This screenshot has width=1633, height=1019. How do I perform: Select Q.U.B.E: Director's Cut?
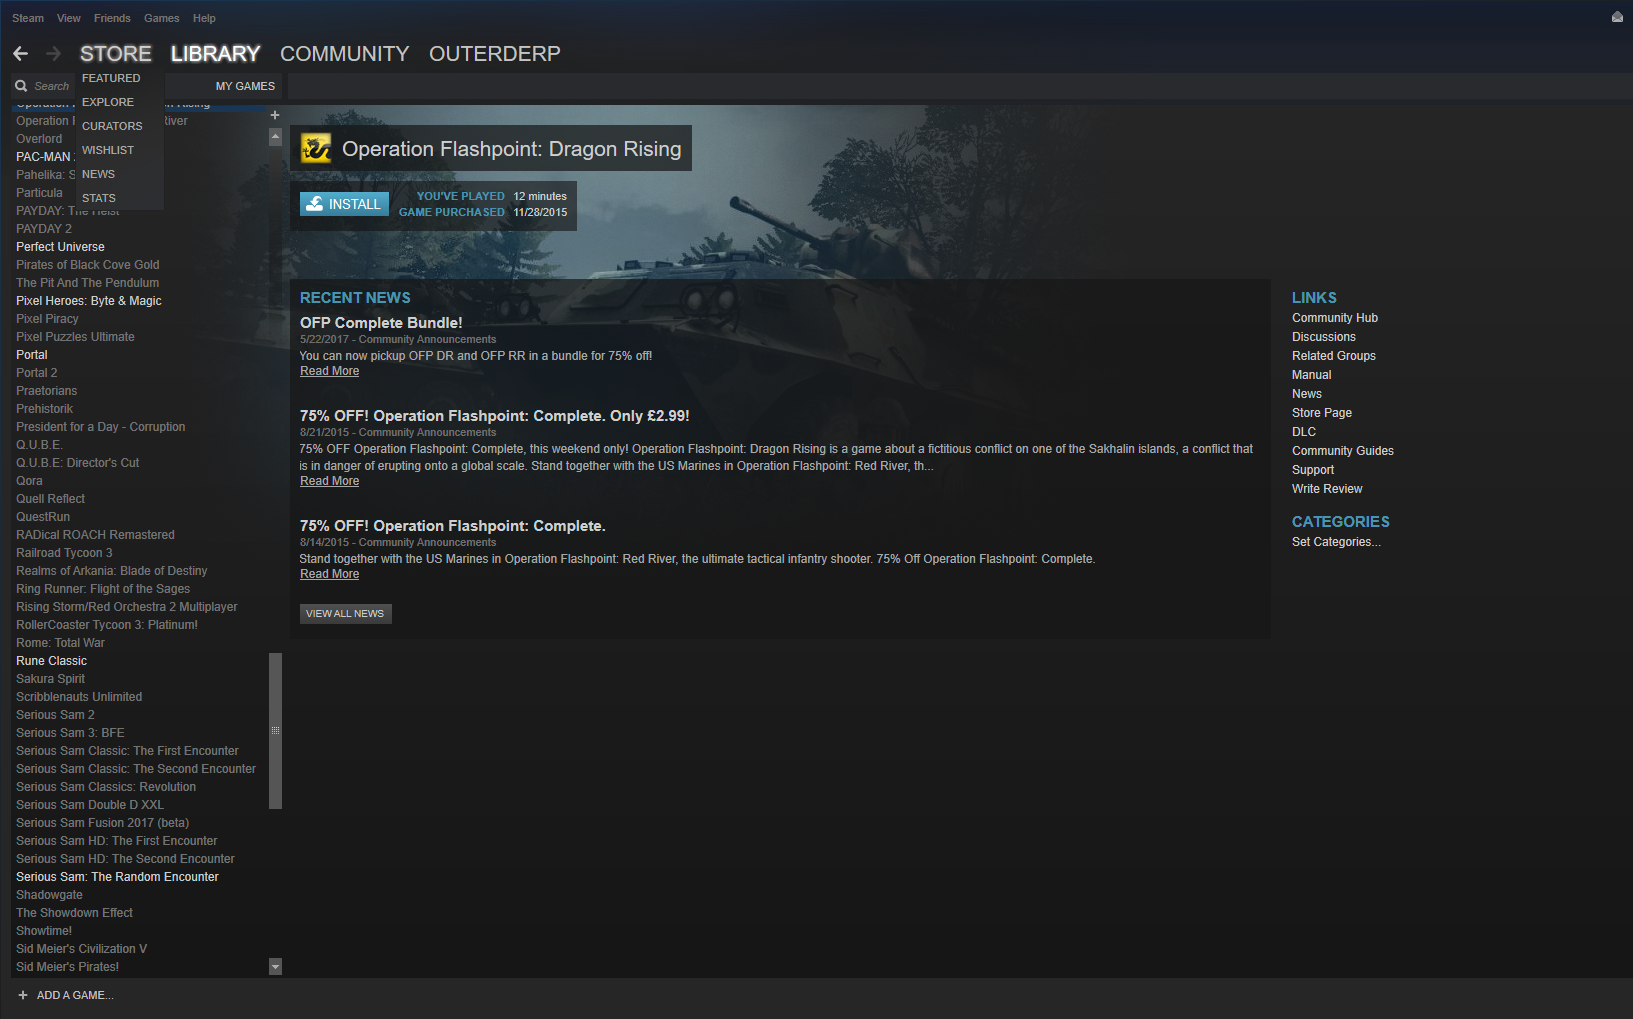[78, 463]
